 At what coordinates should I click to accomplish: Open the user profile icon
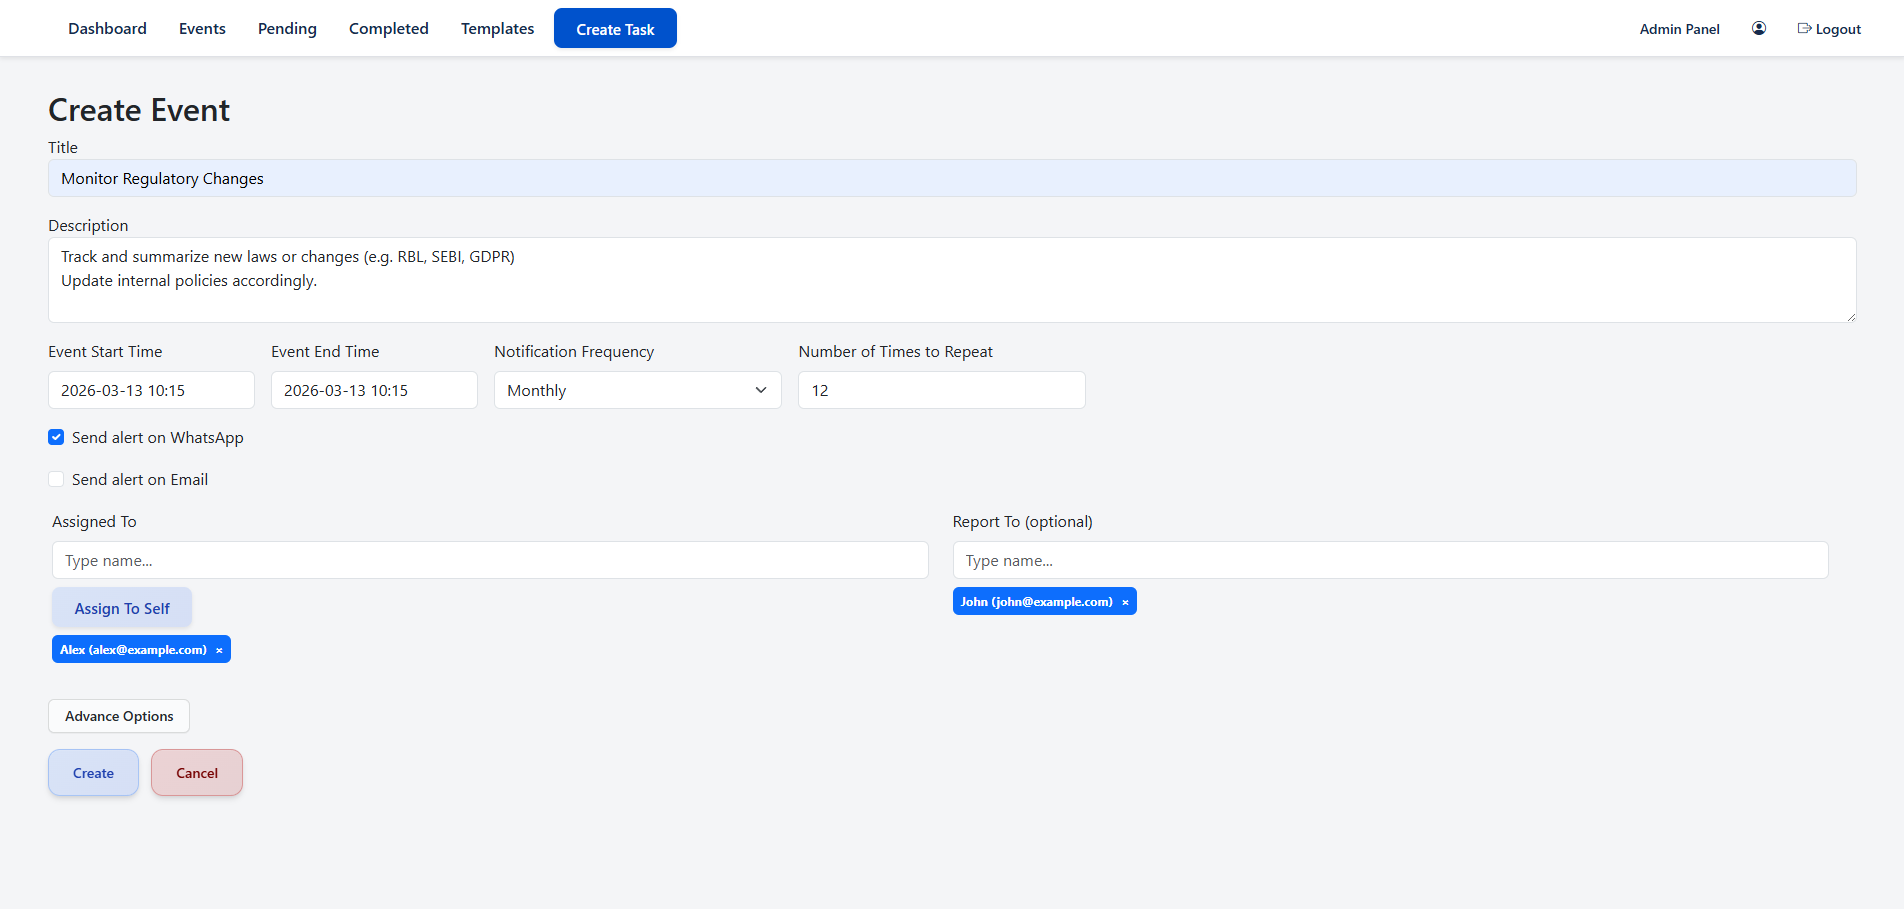click(x=1758, y=28)
